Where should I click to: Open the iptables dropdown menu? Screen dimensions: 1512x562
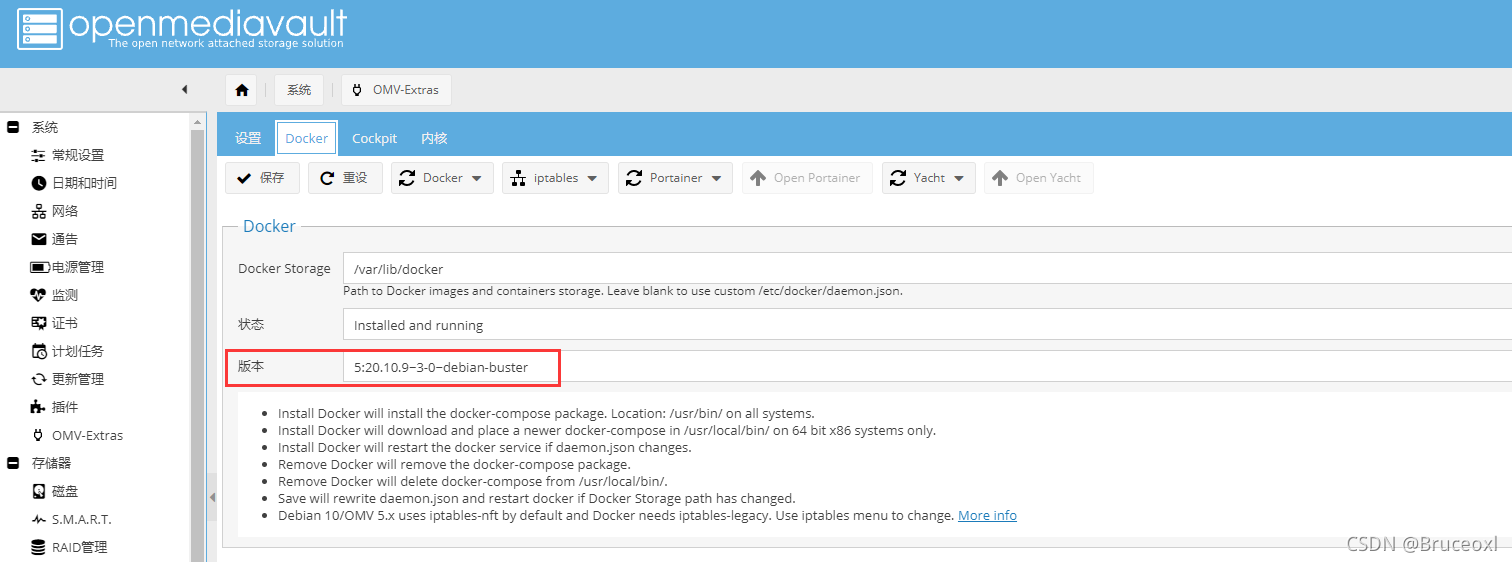coord(555,178)
